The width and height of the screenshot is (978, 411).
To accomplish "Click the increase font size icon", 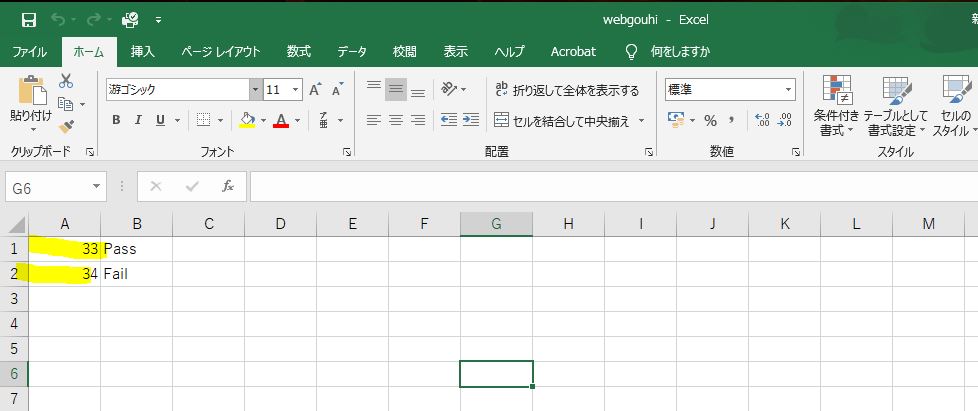I will click(315, 89).
